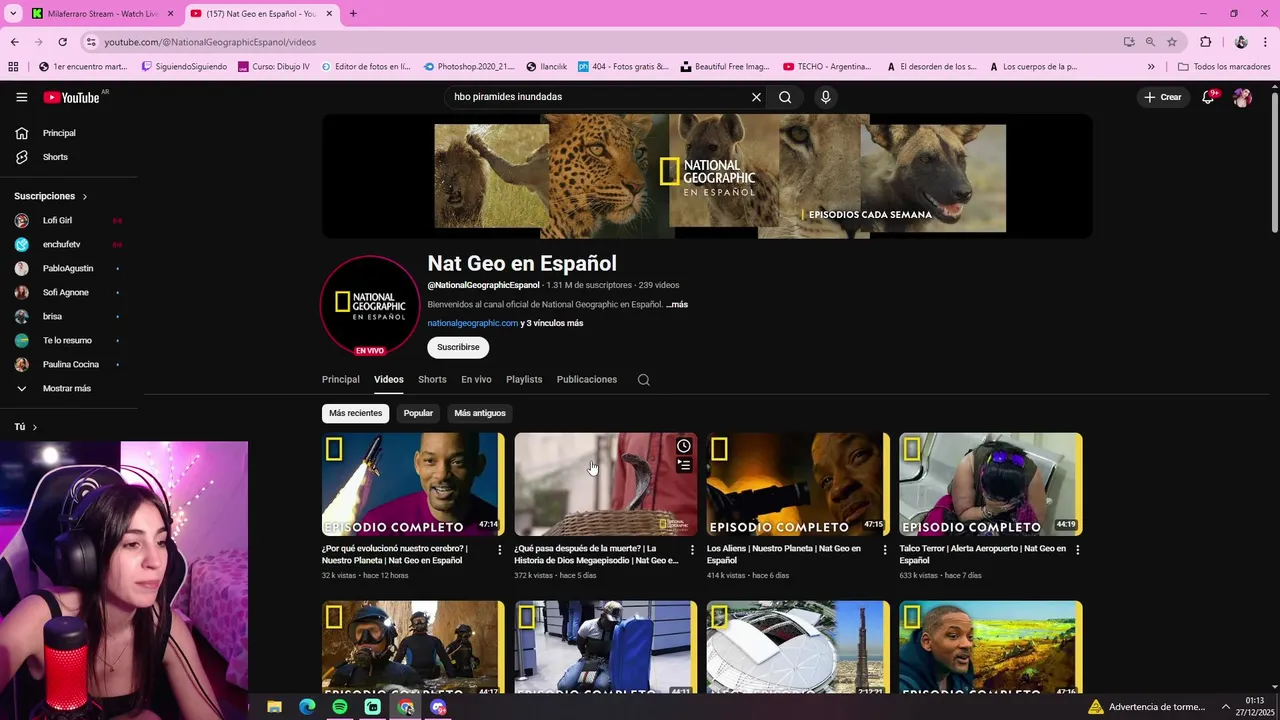Open Chrome apps grid in bookmarks bar
Viewport: 1280px width, 720px height.
pyautogui.click(x=13, y=67)
